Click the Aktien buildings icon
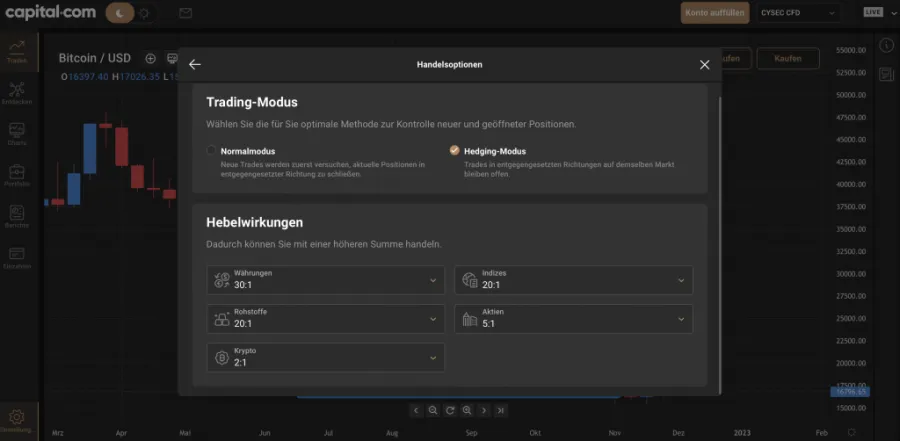Screen dimensions: 900x441 (470, 320)
